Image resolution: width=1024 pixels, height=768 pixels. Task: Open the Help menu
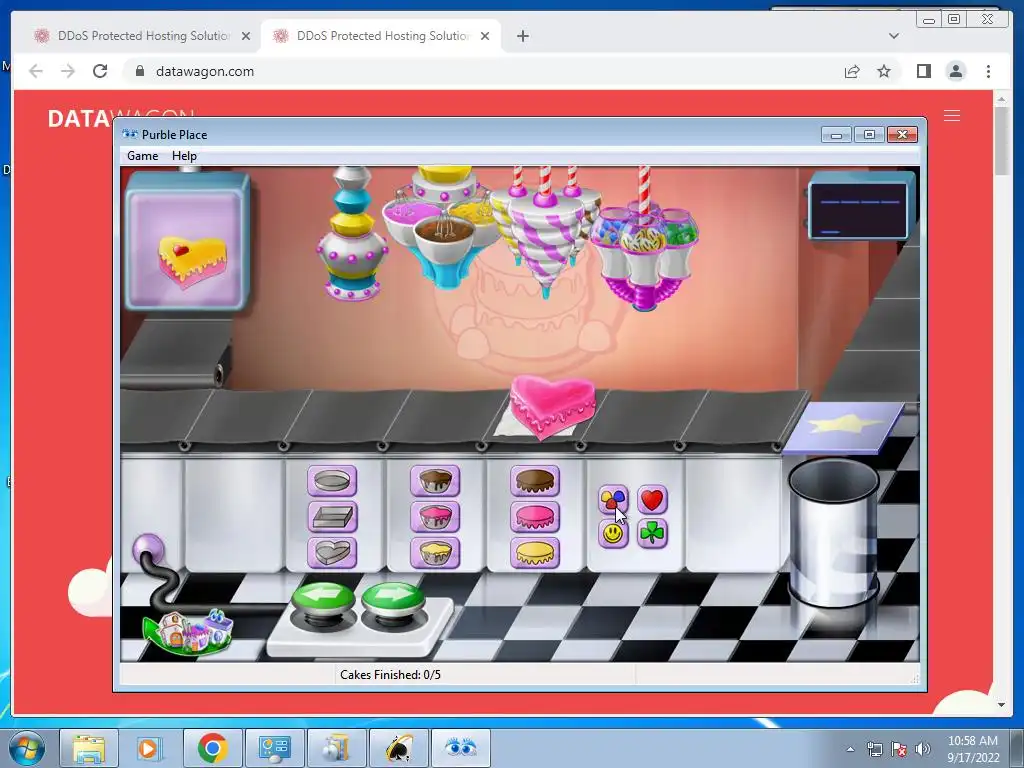tap(184, 156)
